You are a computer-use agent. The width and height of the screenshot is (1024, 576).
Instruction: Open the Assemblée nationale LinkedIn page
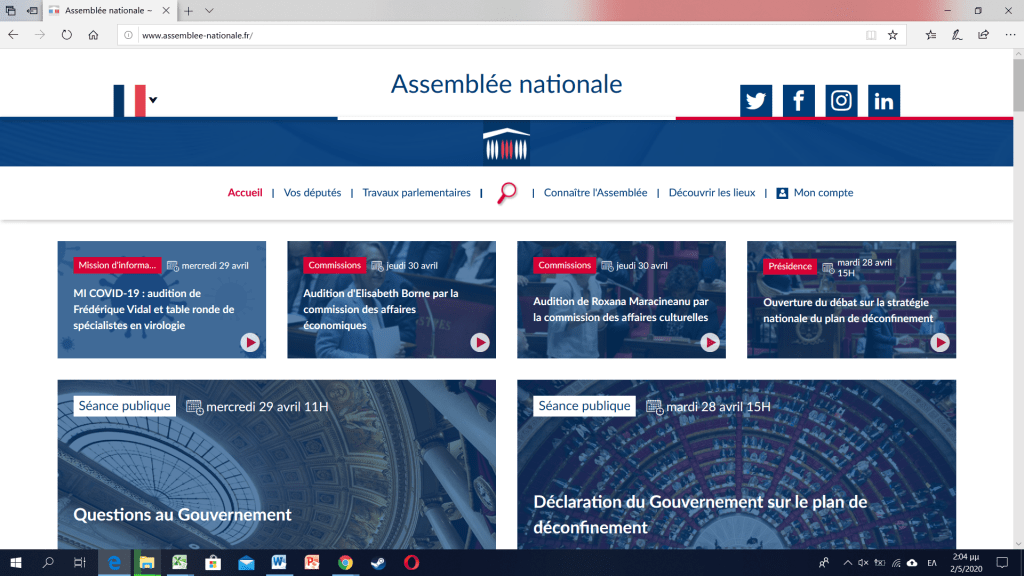pos(884,101)
